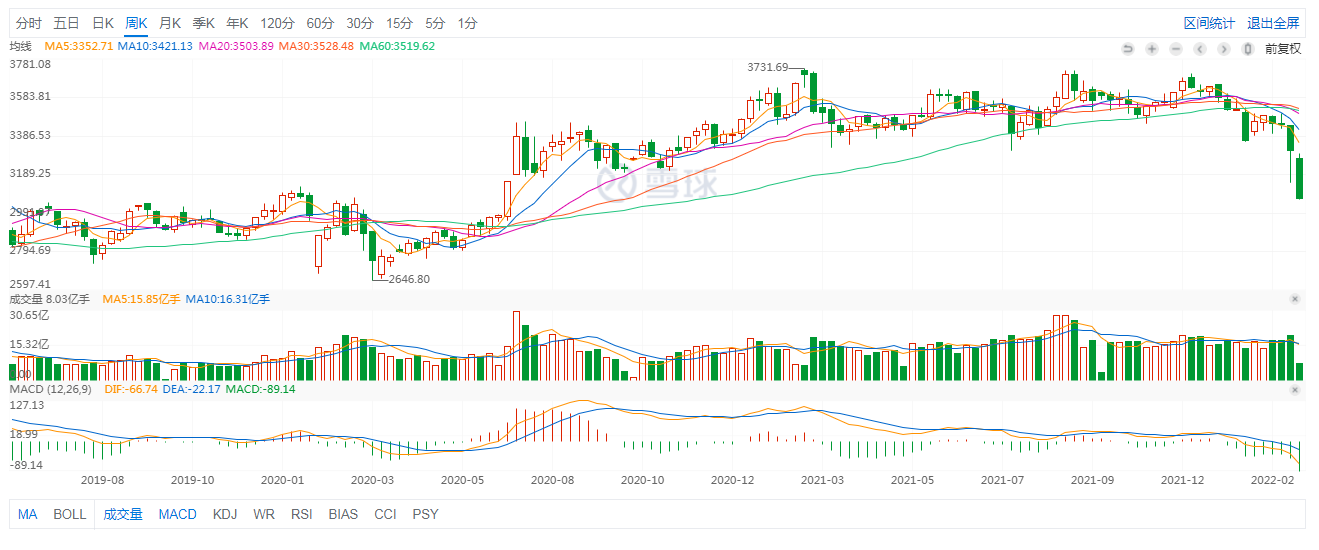The width and height of the screenshot is (1319, 550).
Task: Switch to the 五日 timeframe tab
Action: coord(66,23)
